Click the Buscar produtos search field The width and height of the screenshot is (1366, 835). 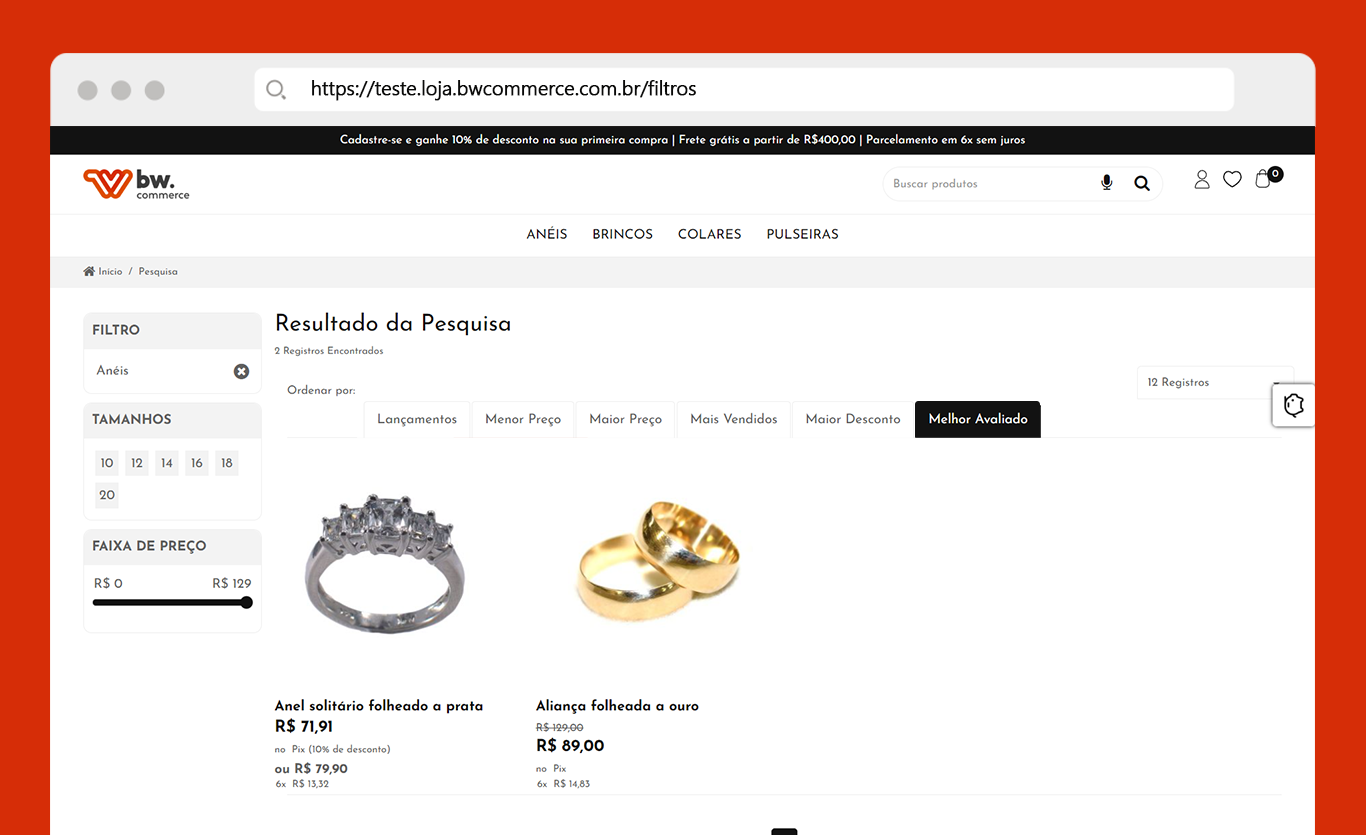(x=990, y=184)
